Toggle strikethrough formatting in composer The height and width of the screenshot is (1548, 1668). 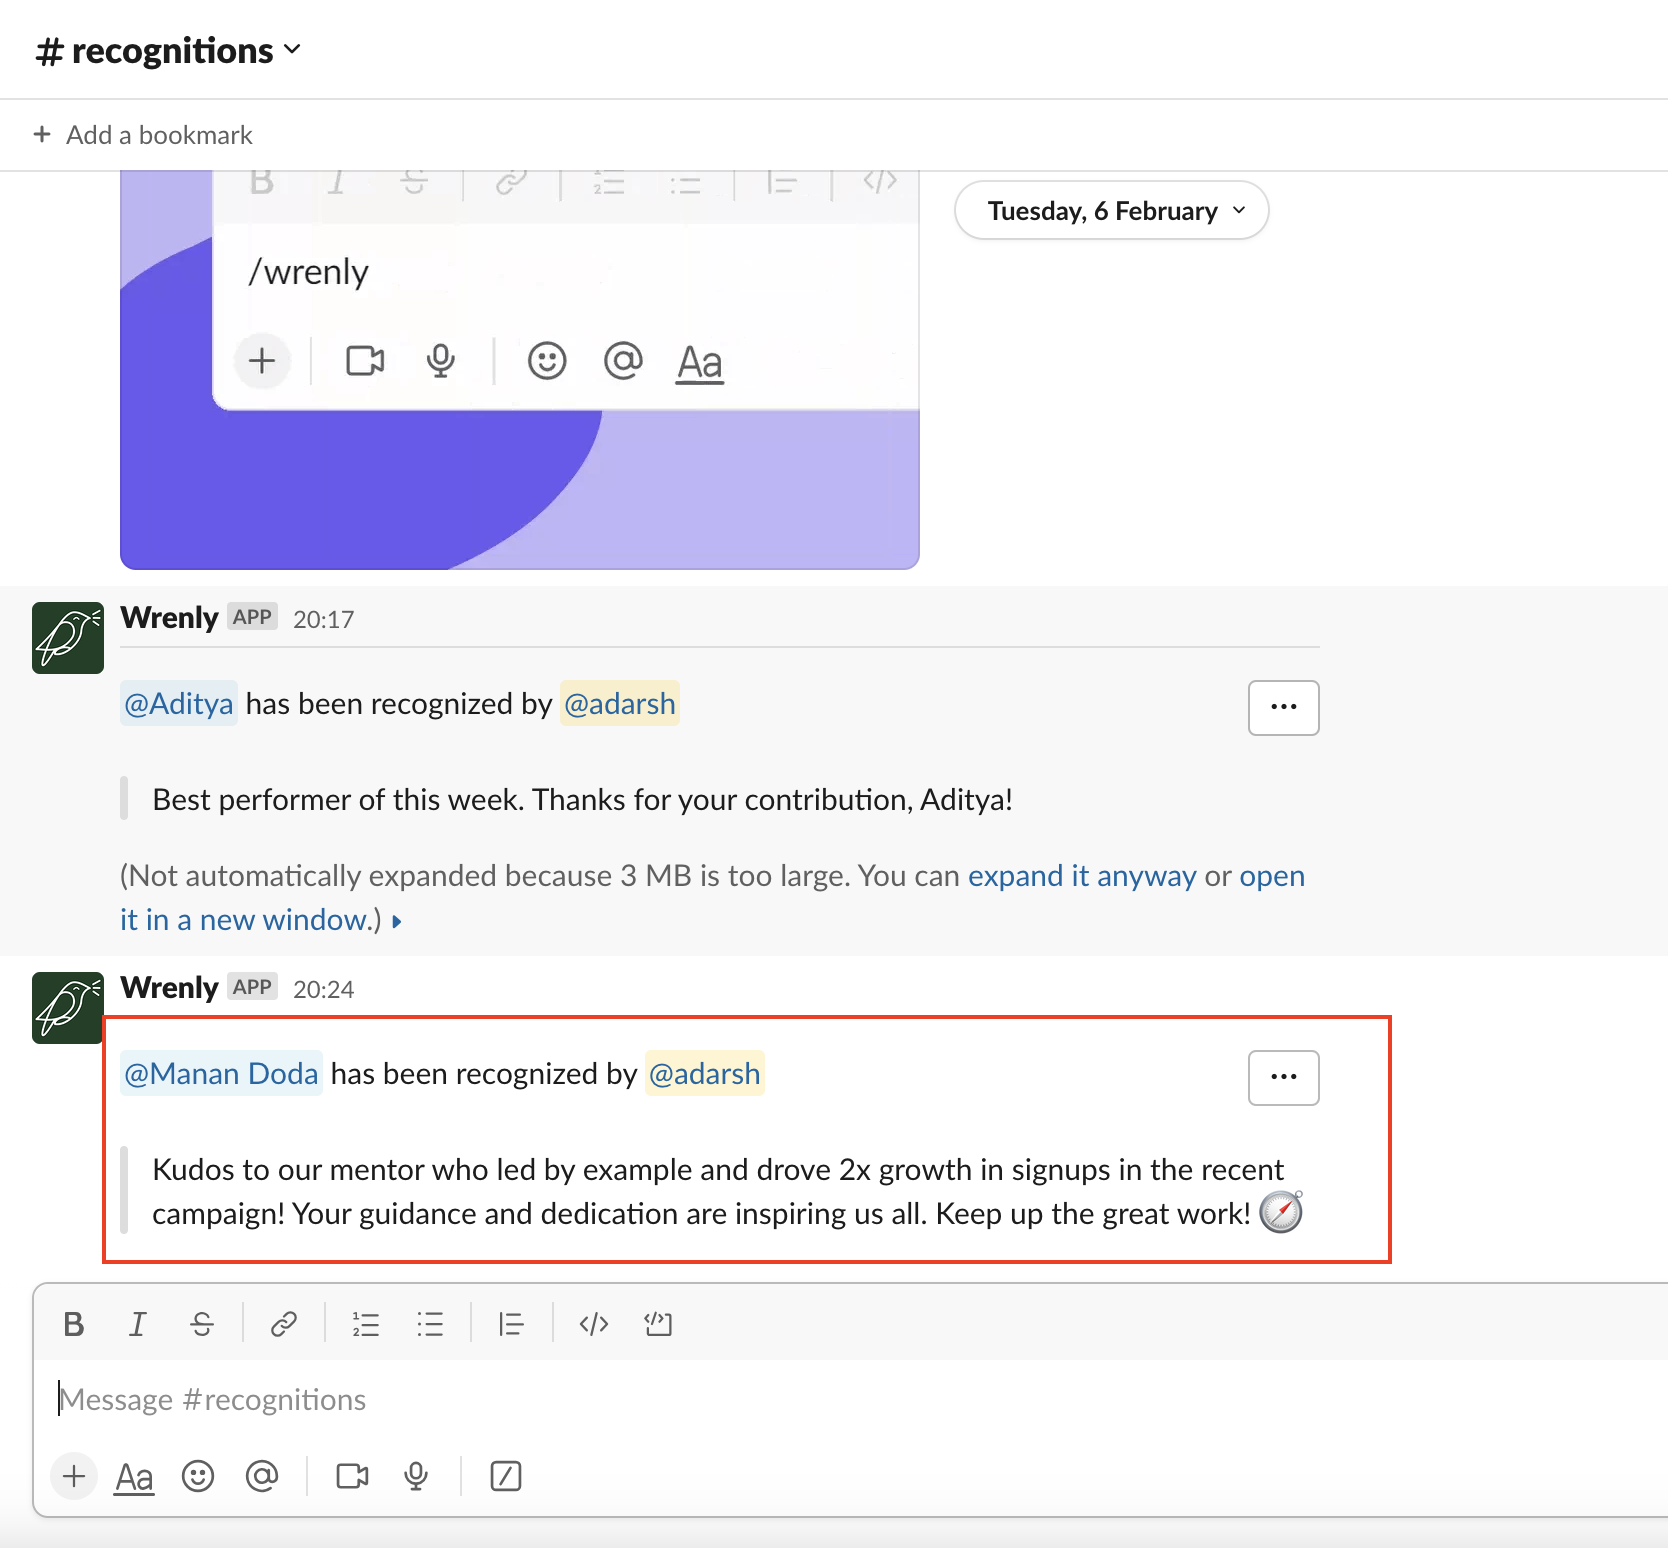point(202,1324)
